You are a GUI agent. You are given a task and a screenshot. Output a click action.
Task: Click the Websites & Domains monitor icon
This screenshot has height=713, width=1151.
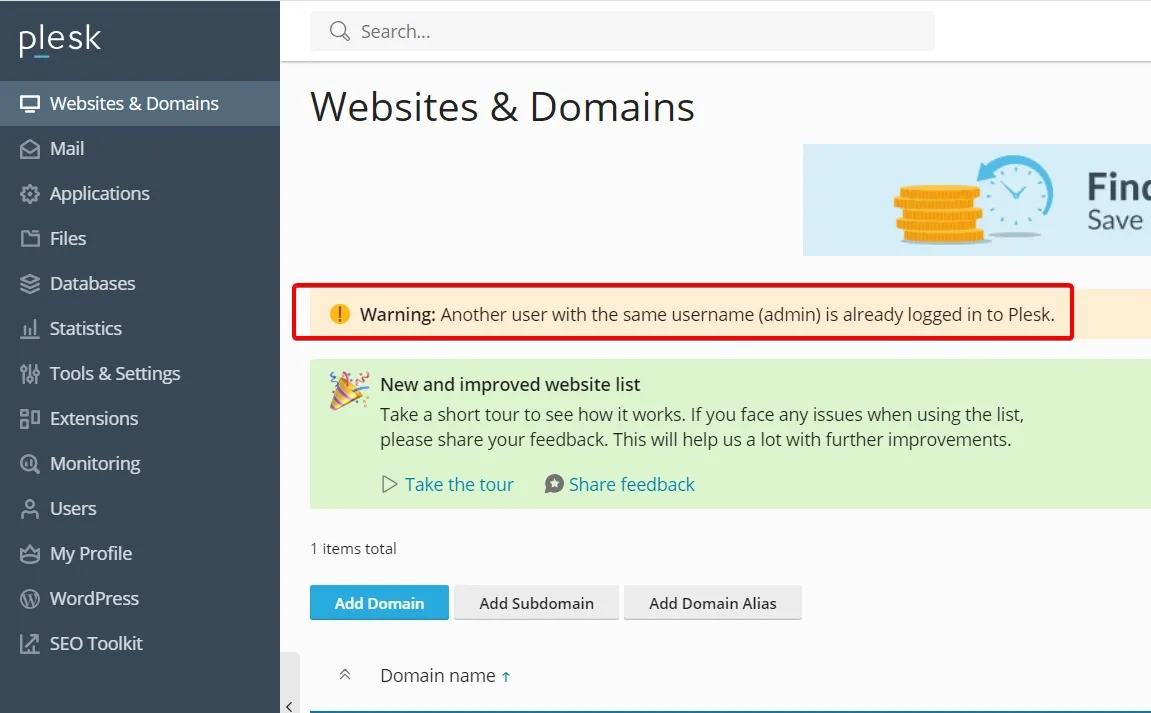tap(30, 104)
